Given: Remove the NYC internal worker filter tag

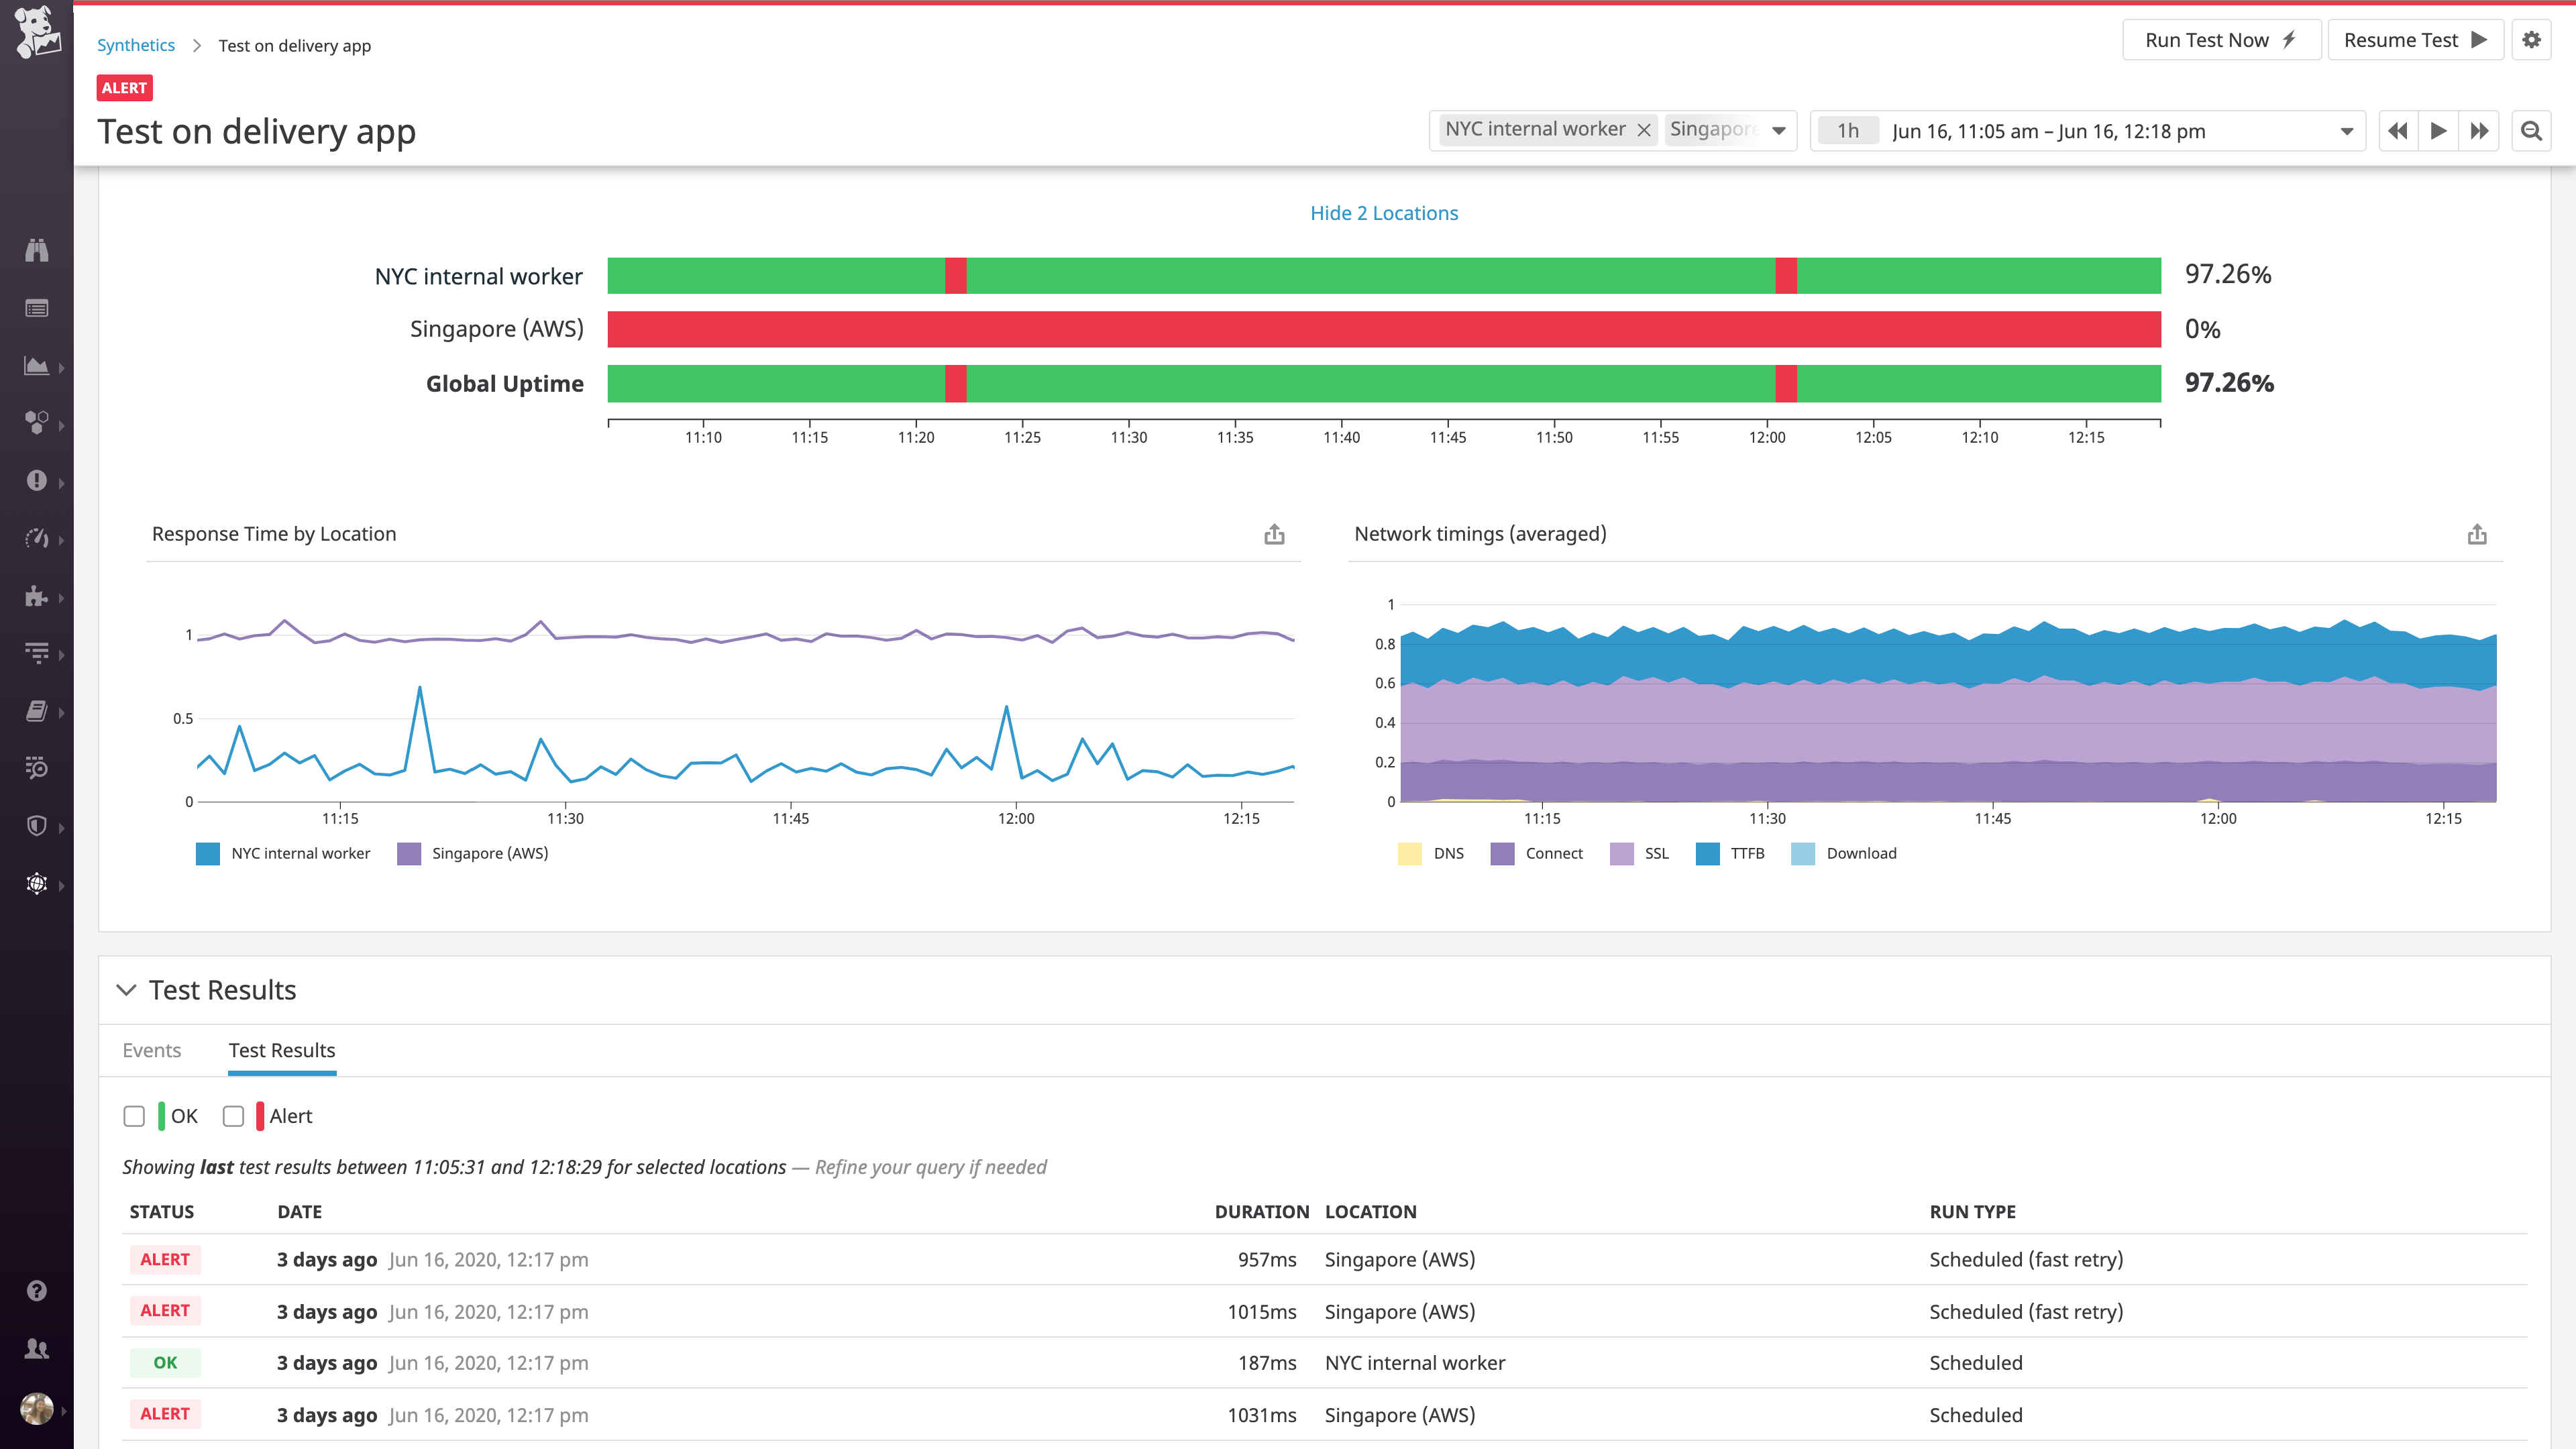Looking at the screenshot, I should [1644, 129].
